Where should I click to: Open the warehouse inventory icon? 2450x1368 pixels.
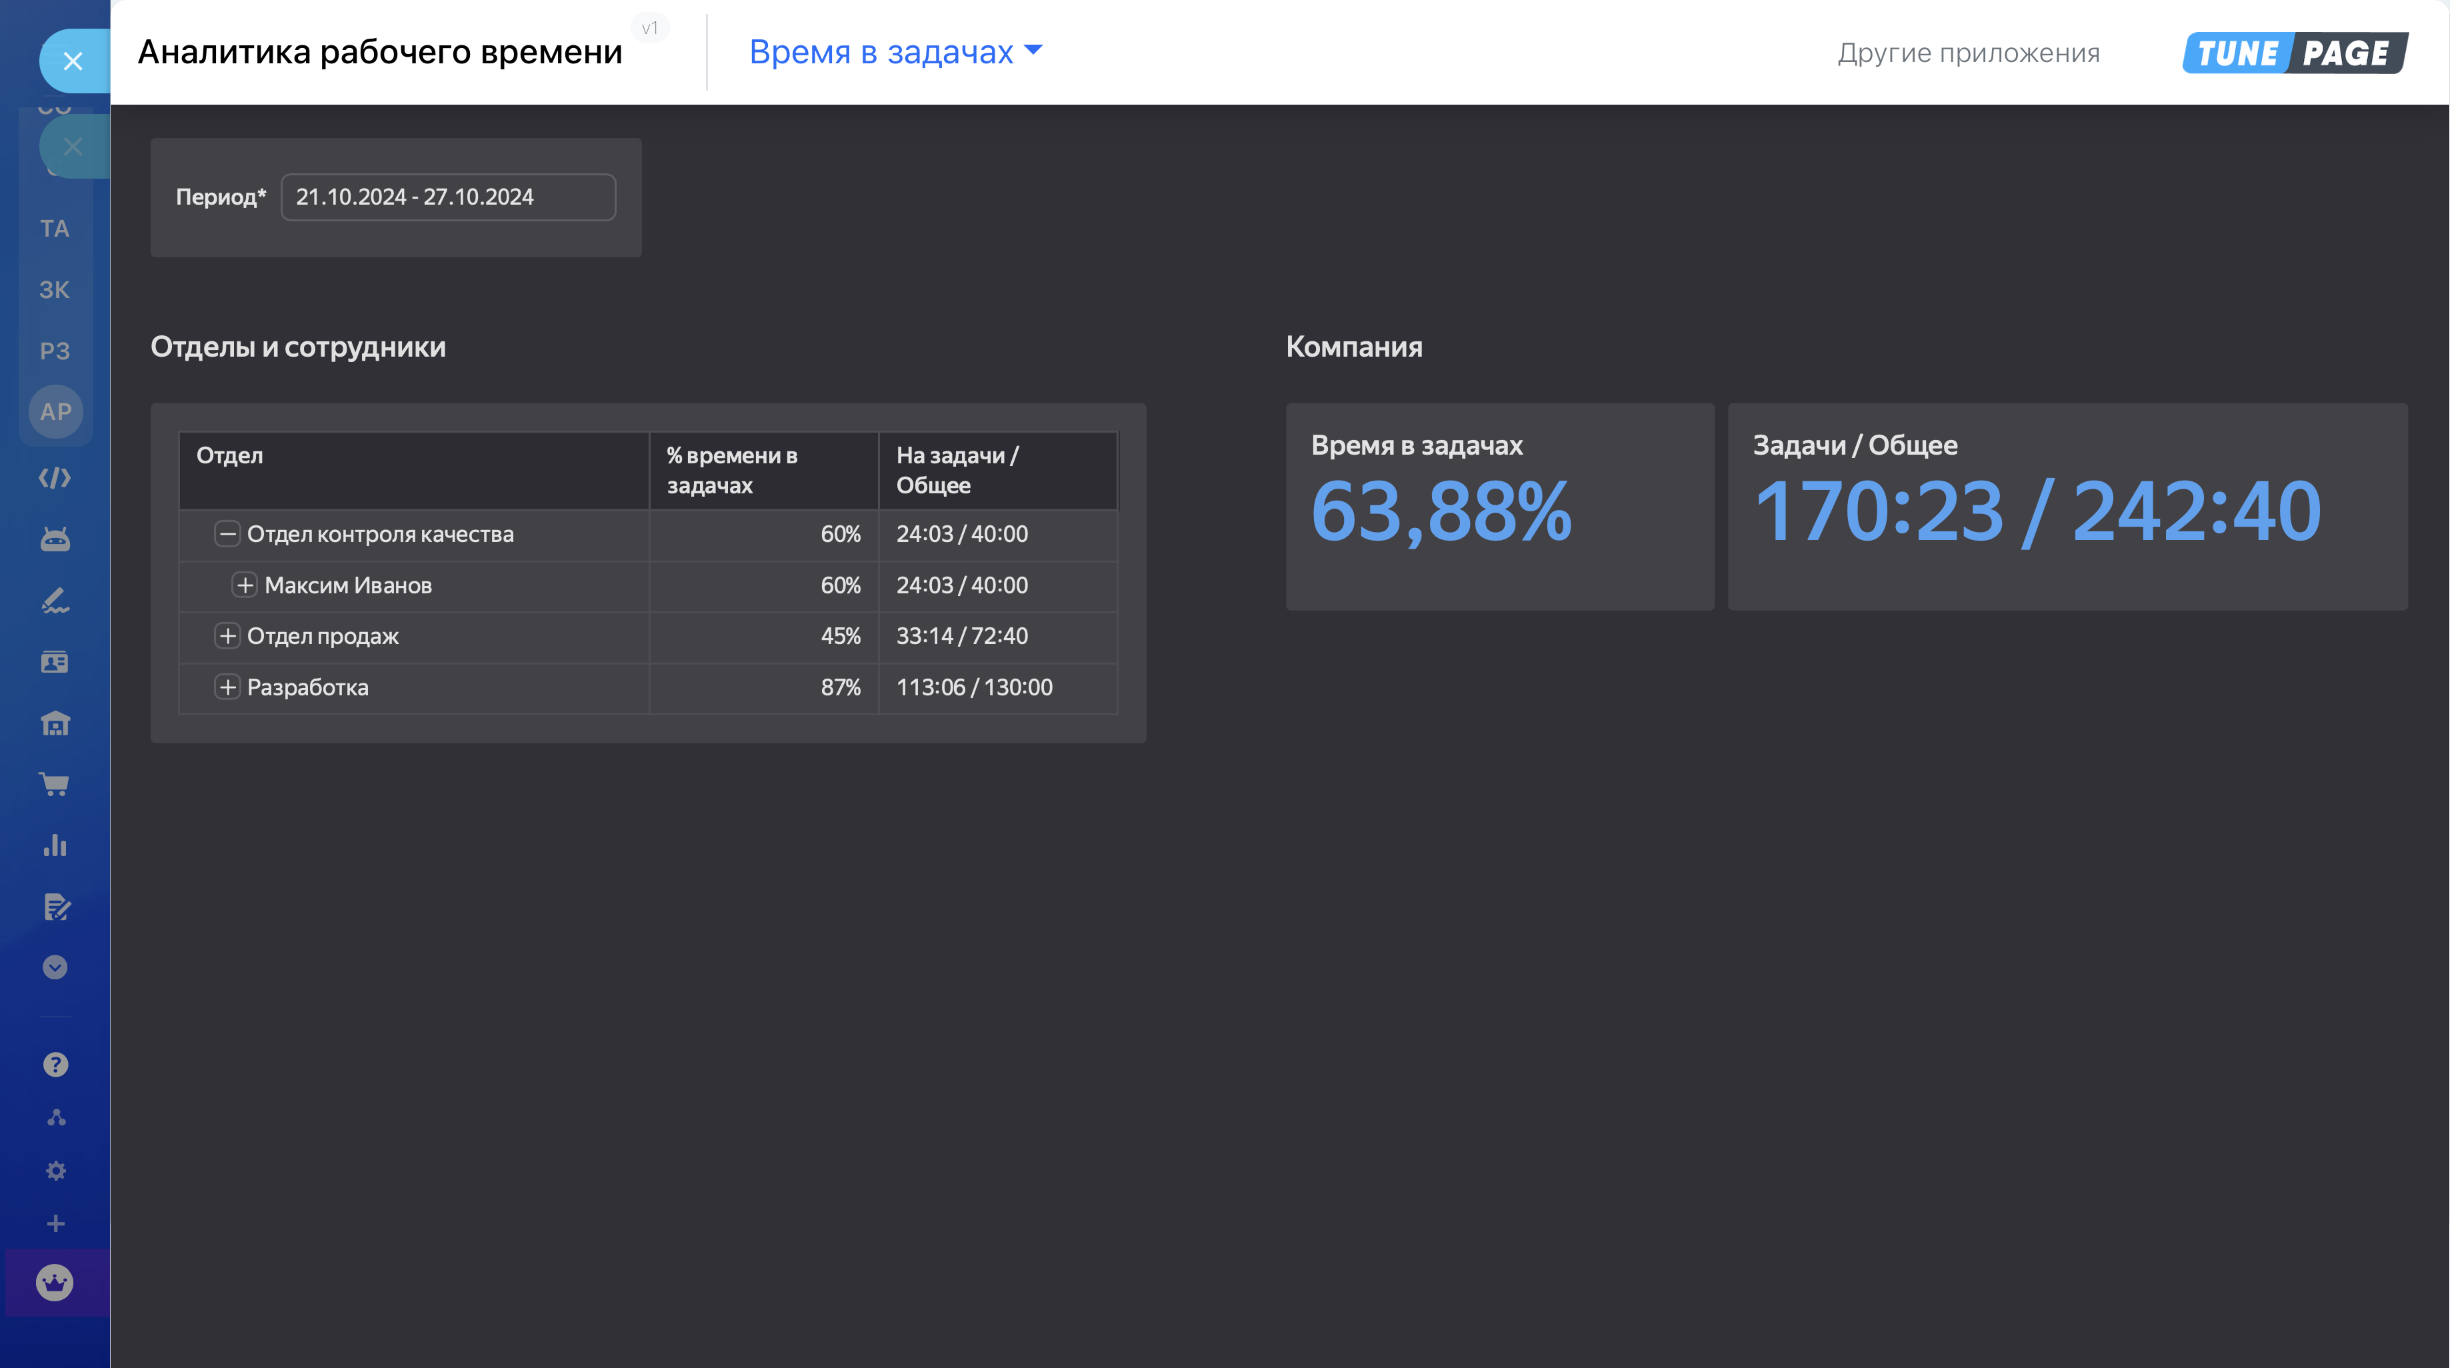click(x=55, y=723)
